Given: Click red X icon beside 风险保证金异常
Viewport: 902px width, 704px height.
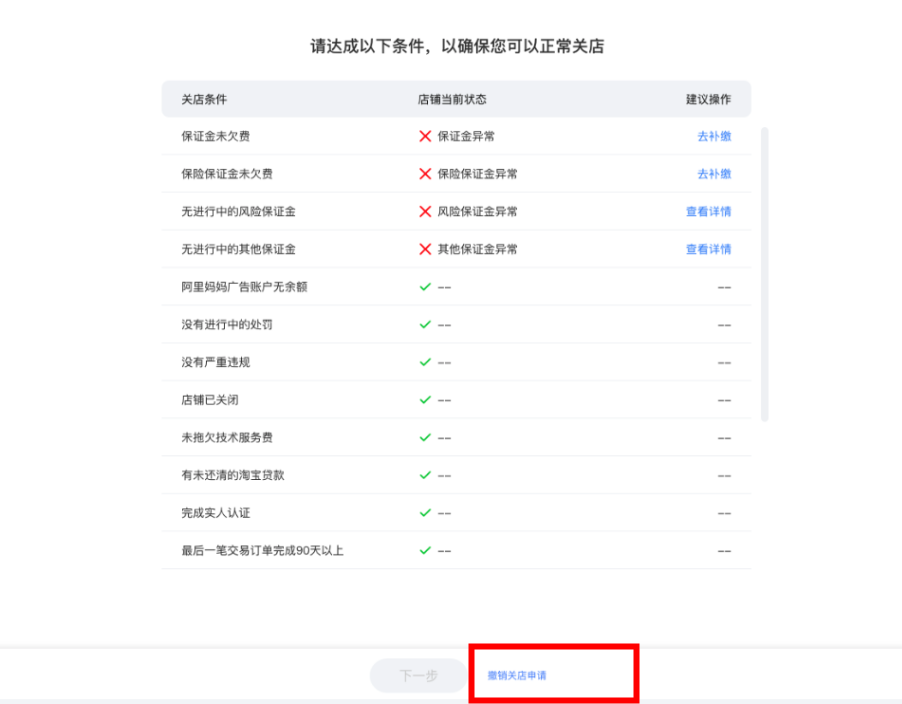Looking at the screenshot, I should (425, 212).
